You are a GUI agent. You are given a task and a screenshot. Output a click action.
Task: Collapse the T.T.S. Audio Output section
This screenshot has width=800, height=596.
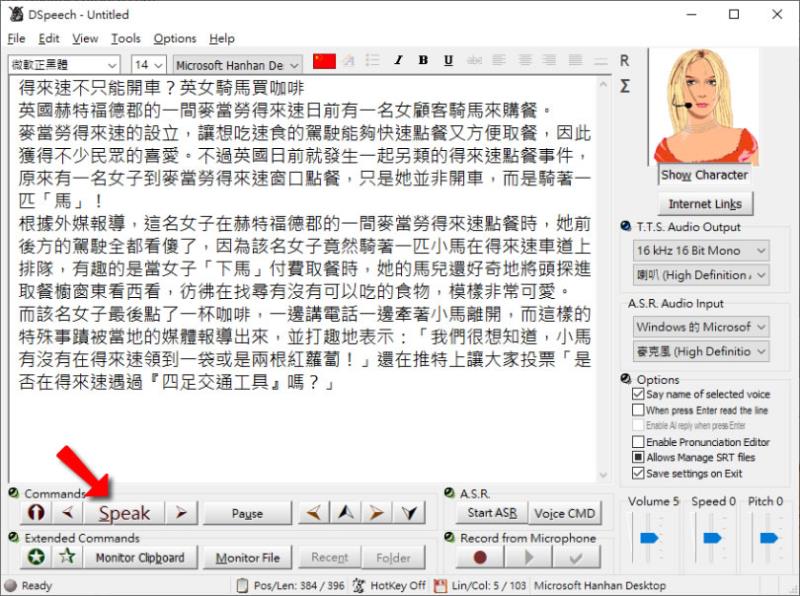click(x=626, y=226)
